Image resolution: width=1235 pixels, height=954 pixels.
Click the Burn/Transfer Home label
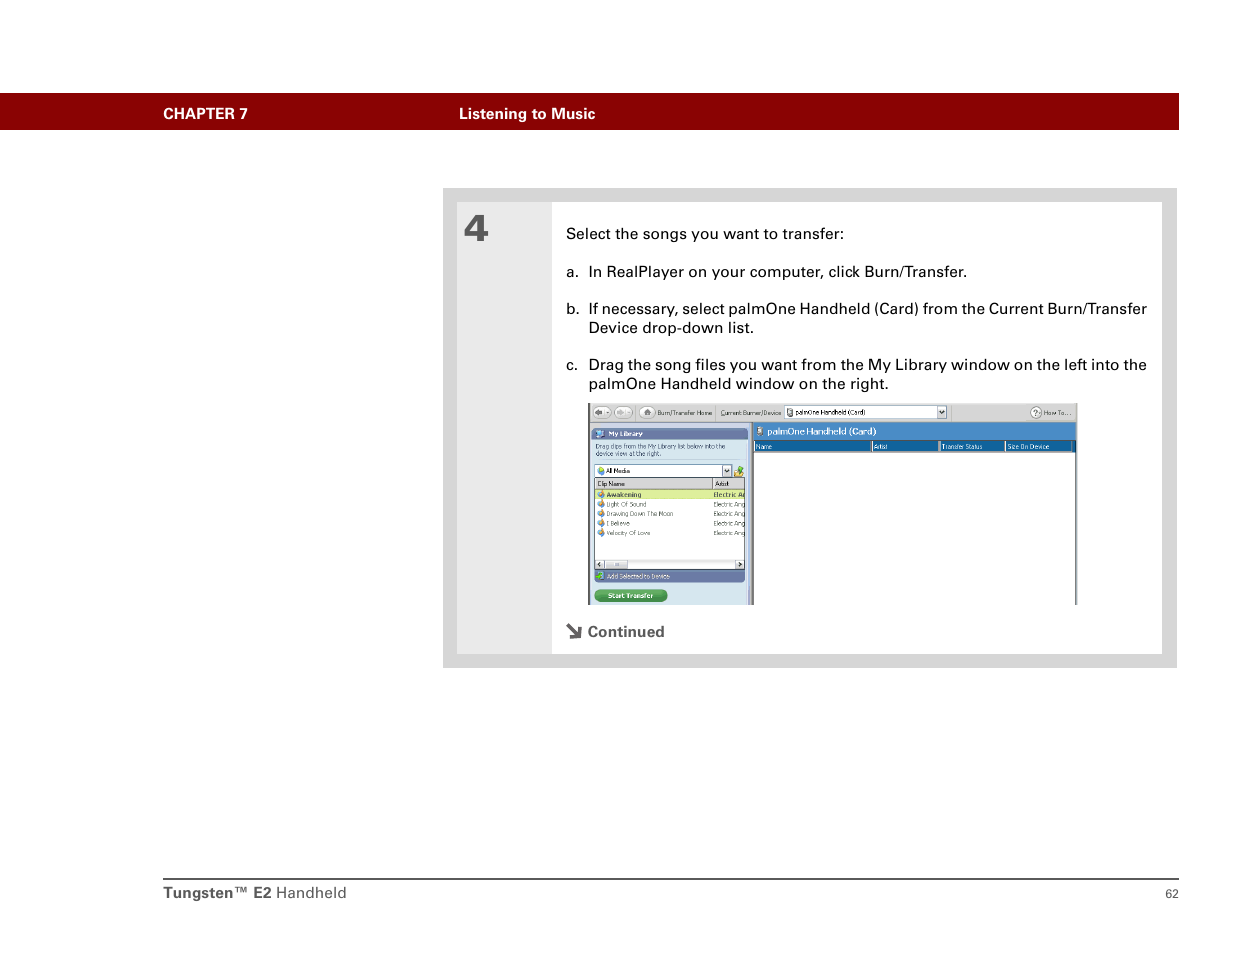[685, 413]
